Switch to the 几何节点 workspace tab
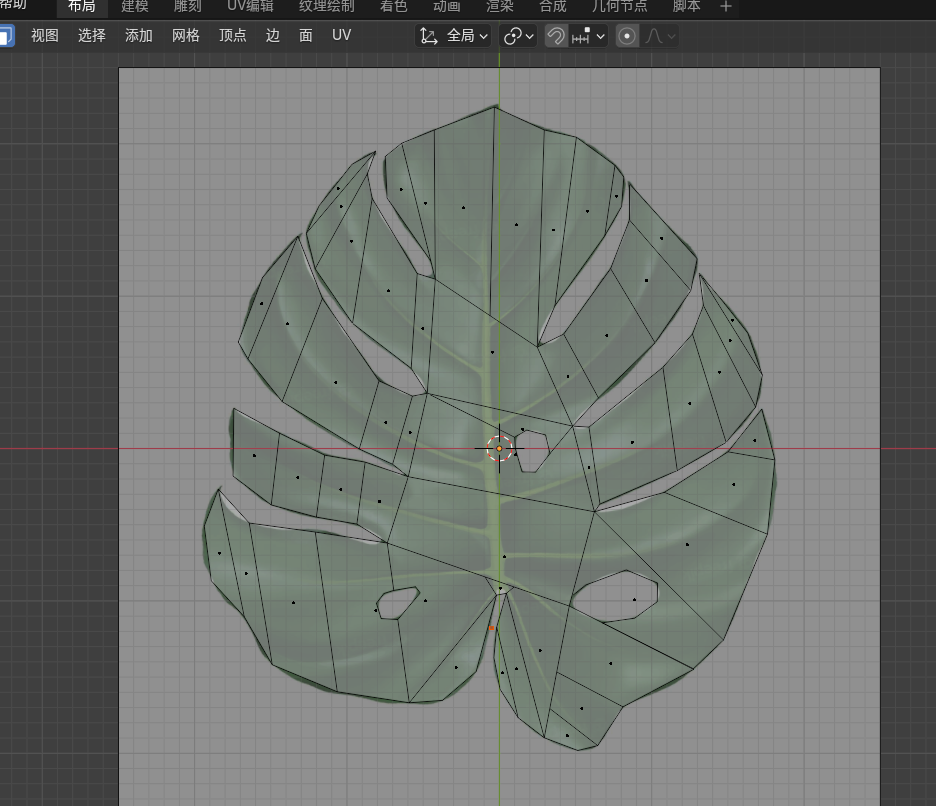The height and width of the screenshot is (806, 936). [619, 6]
